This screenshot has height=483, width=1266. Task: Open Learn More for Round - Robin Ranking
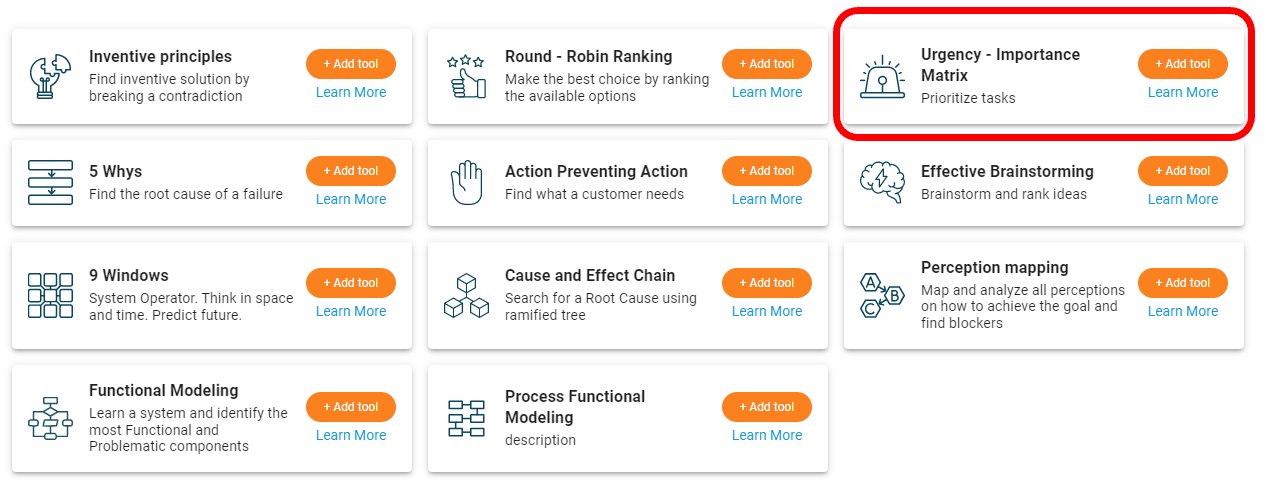[767, 92]
